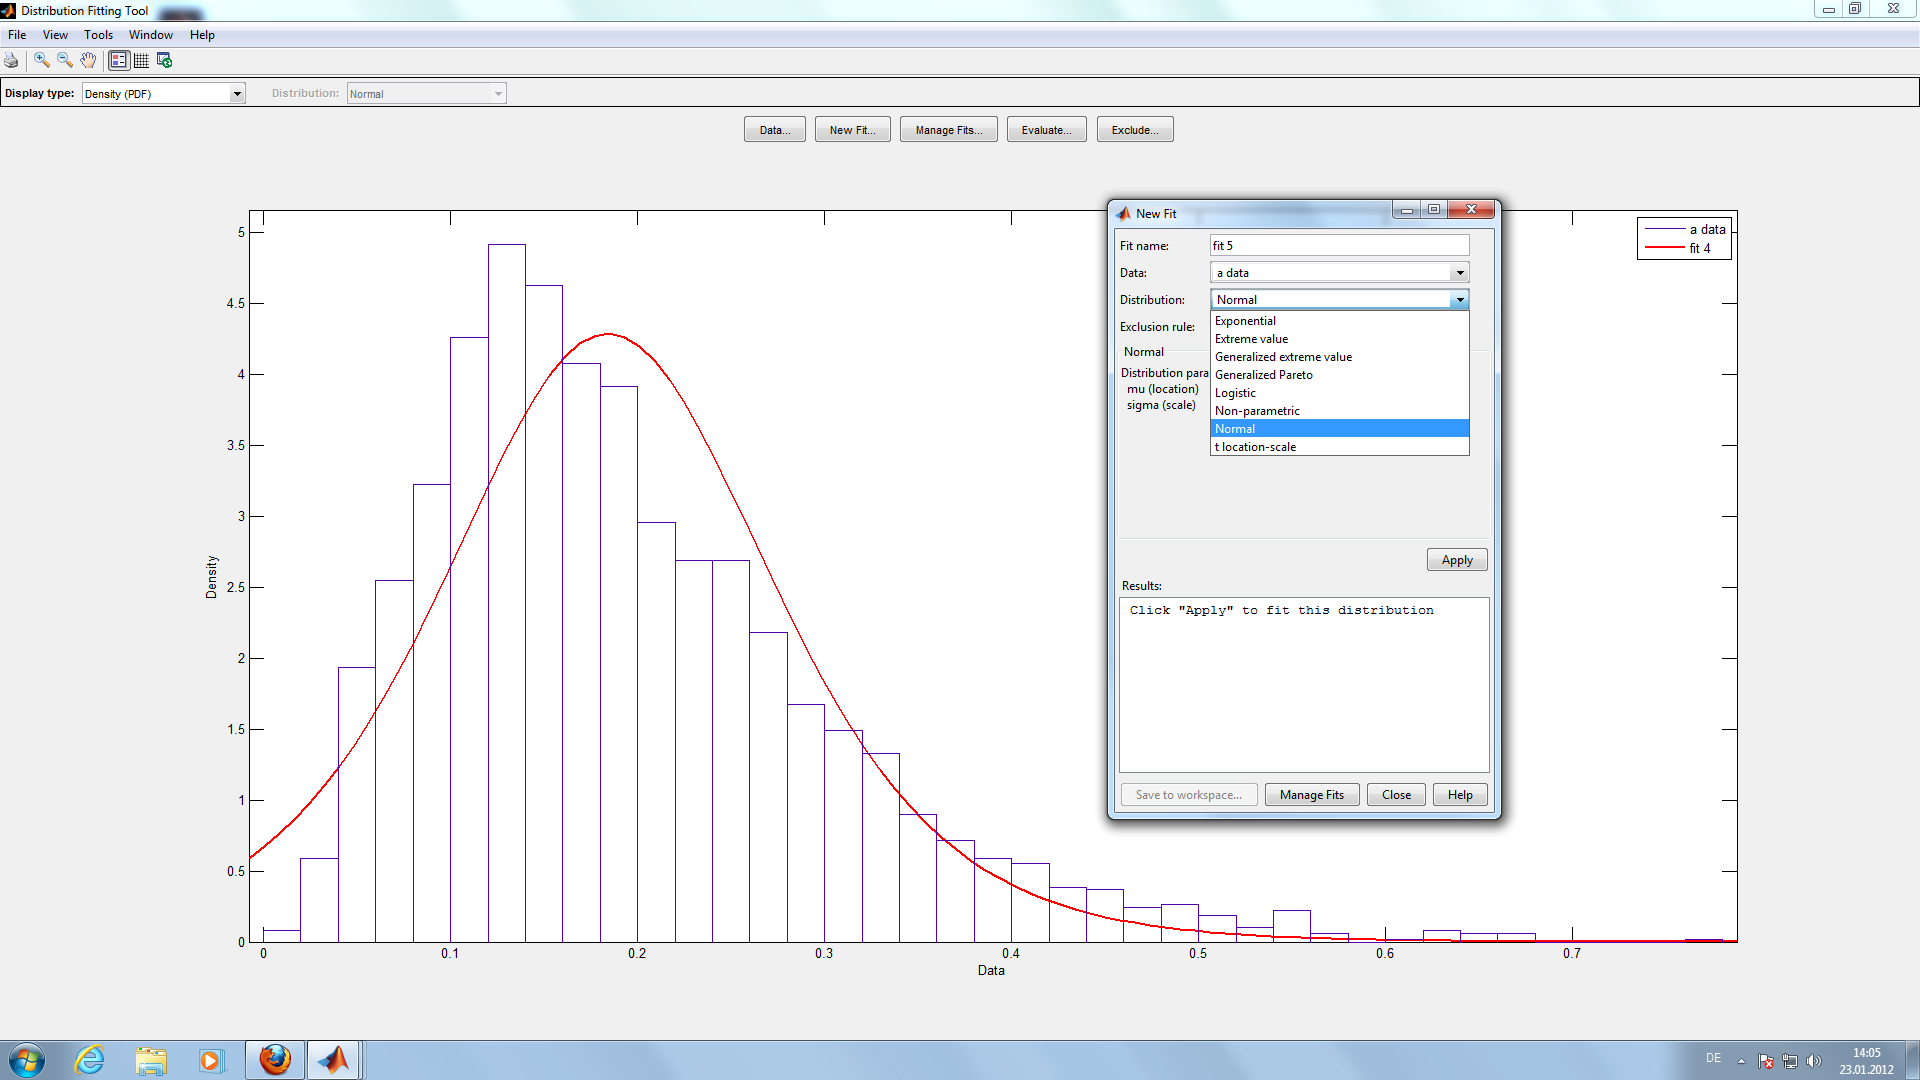The width and height of the screenshot is (1920, 1080).
Task: Click the red fit 4 legend line
Action: coord(1665,248)
